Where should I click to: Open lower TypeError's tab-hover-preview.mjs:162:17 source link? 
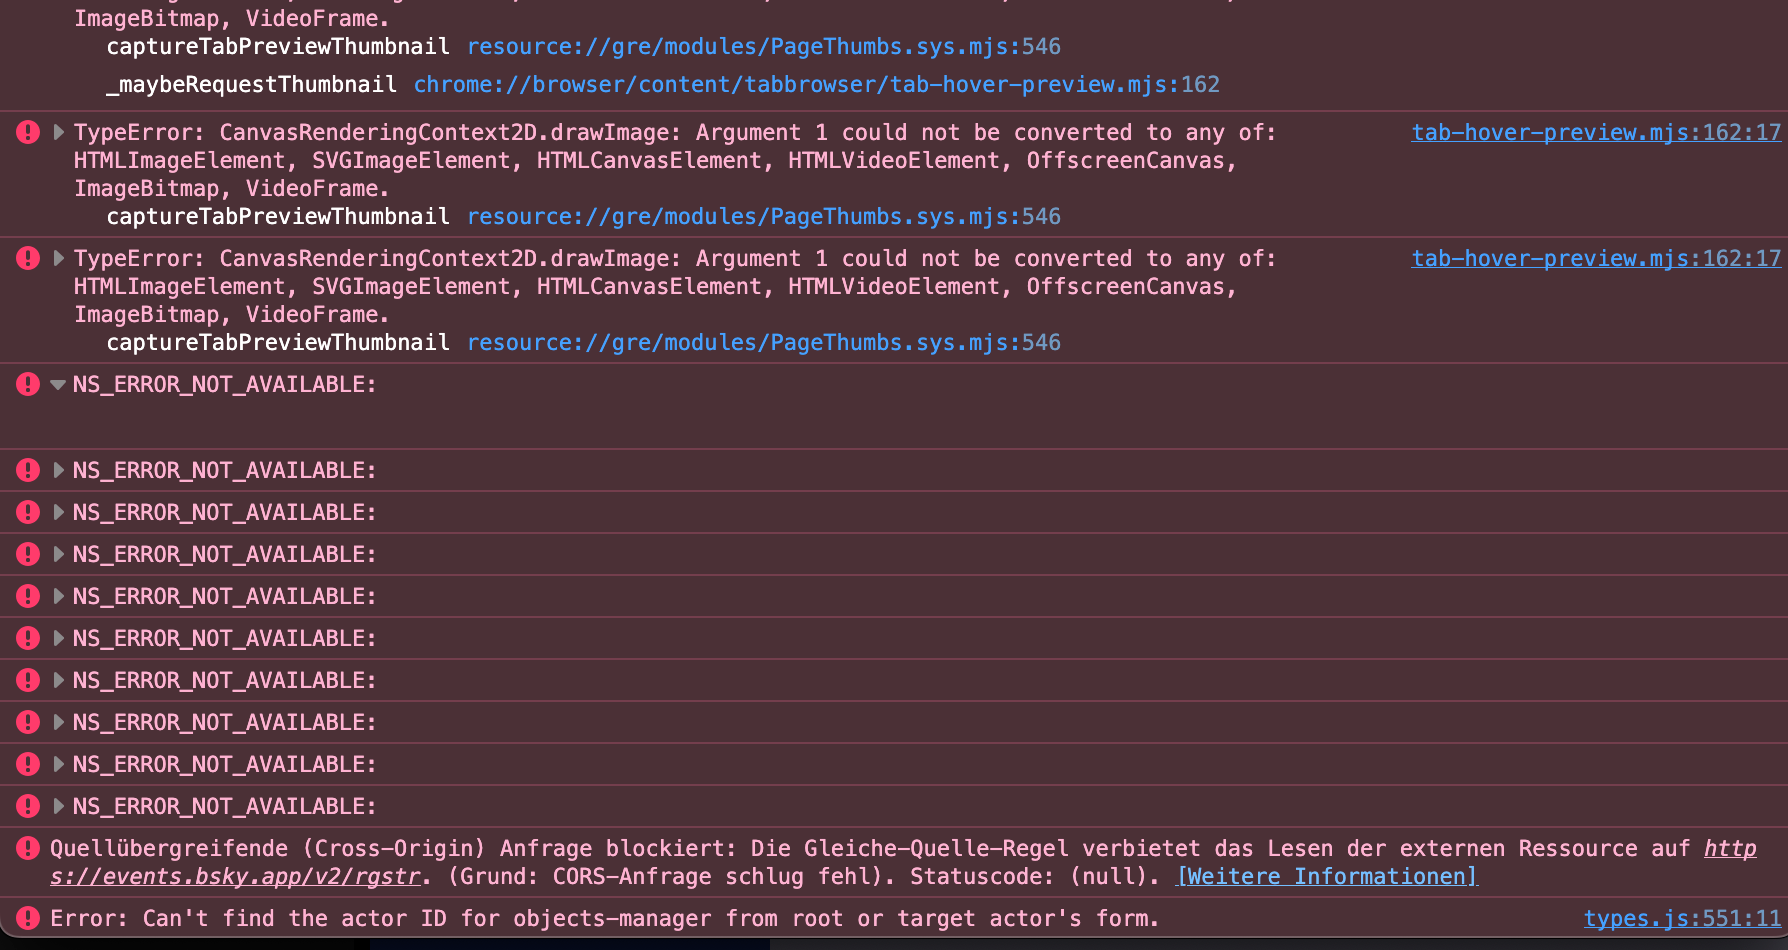pyautogui.click(x=1596, y=258)
